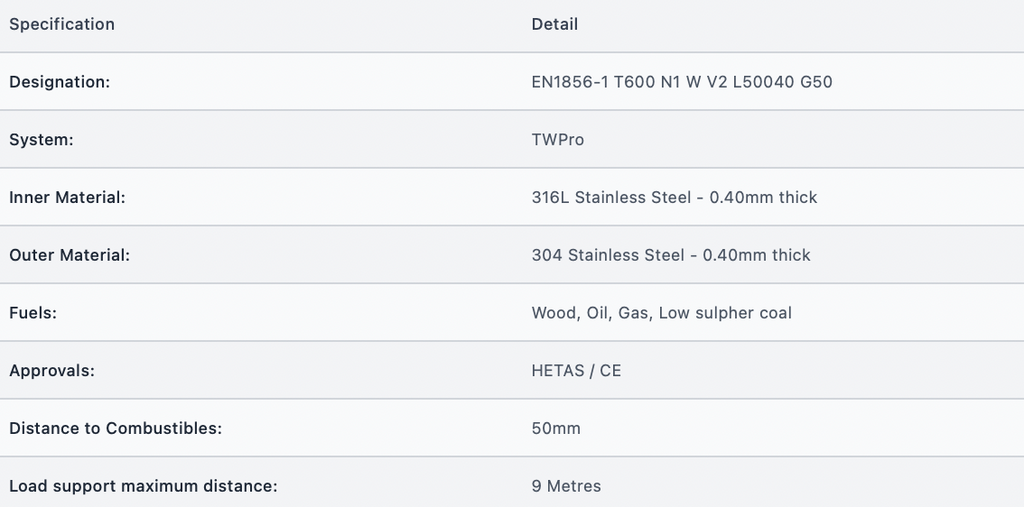Select the Approvals row label

point(52,370)
